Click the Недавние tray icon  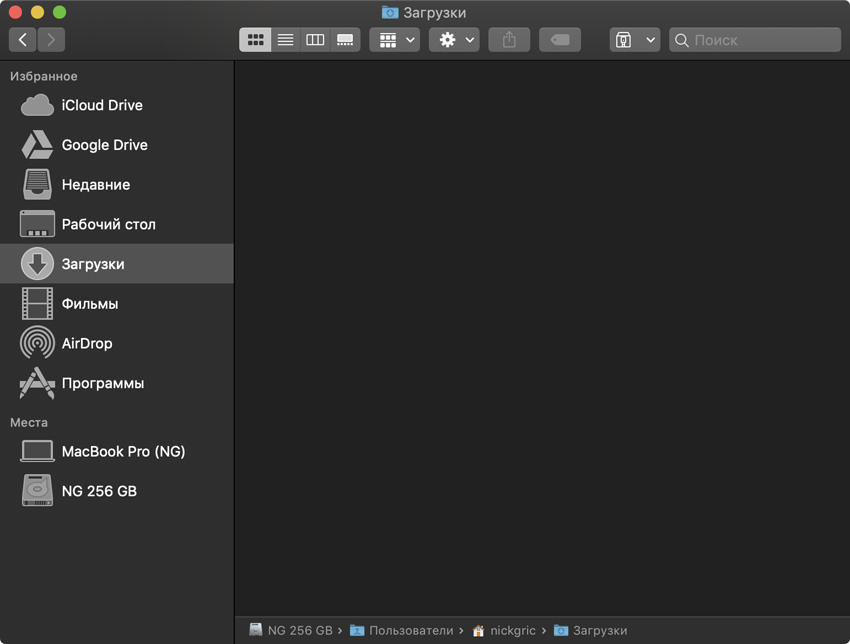tap(37, 184)
